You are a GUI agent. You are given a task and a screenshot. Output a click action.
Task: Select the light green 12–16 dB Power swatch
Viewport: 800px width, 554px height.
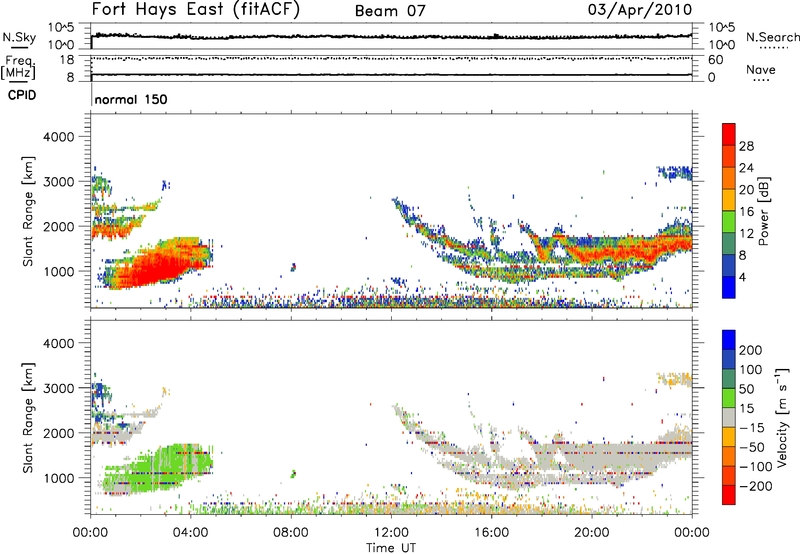(x=729, y=222)
